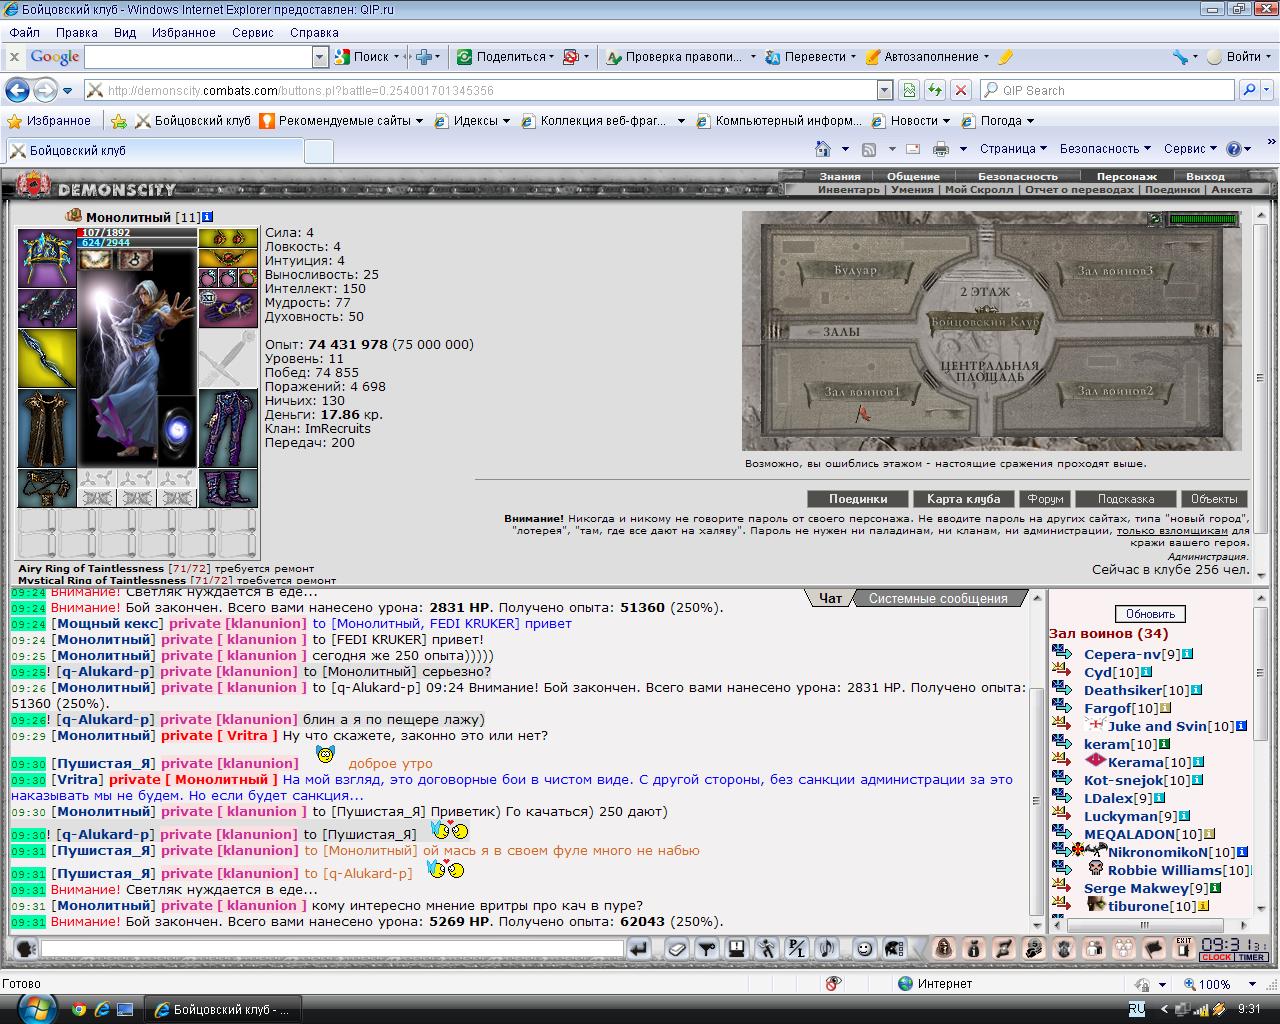The image size is (1280, 1024).
Task: Click the send message arrow icon
Action: (x=638, y=949)
